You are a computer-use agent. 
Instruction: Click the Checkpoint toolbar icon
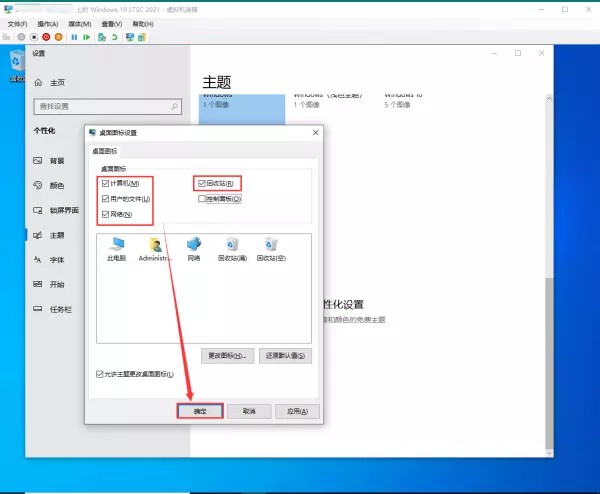(x=102, y=37)
